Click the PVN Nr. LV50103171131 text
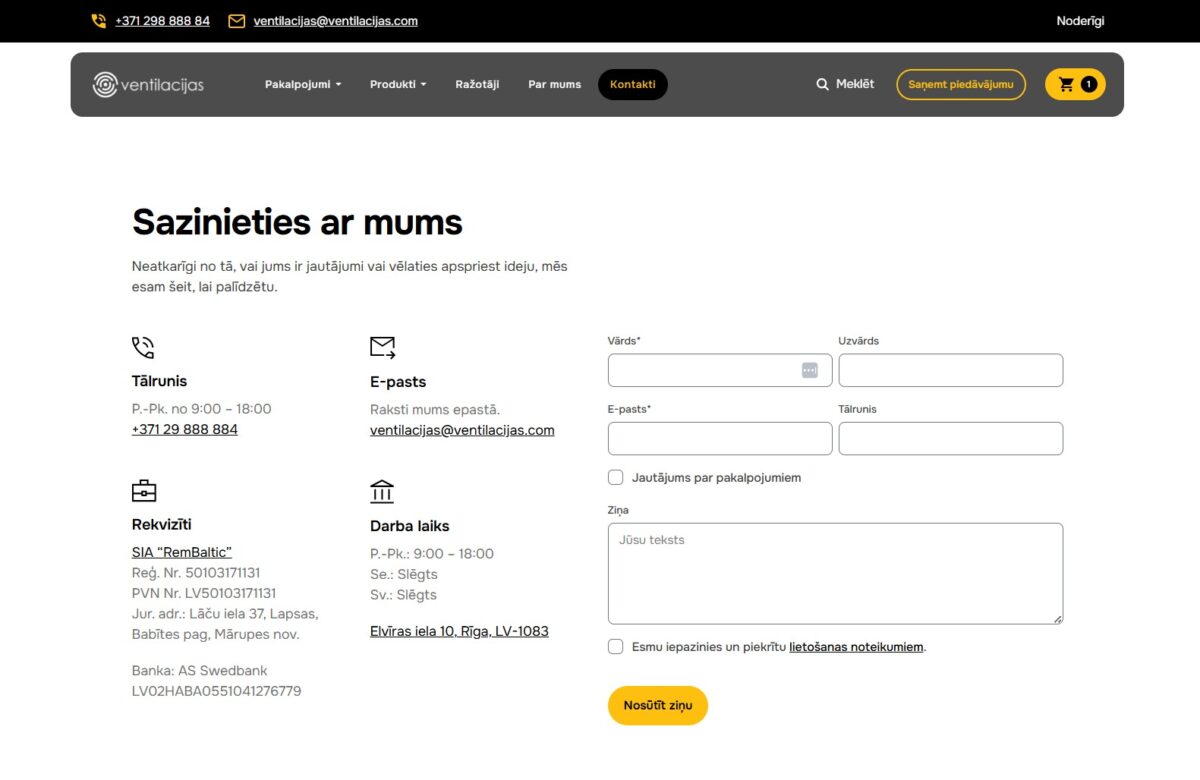 pyautogui.click(x=204, y=593)
